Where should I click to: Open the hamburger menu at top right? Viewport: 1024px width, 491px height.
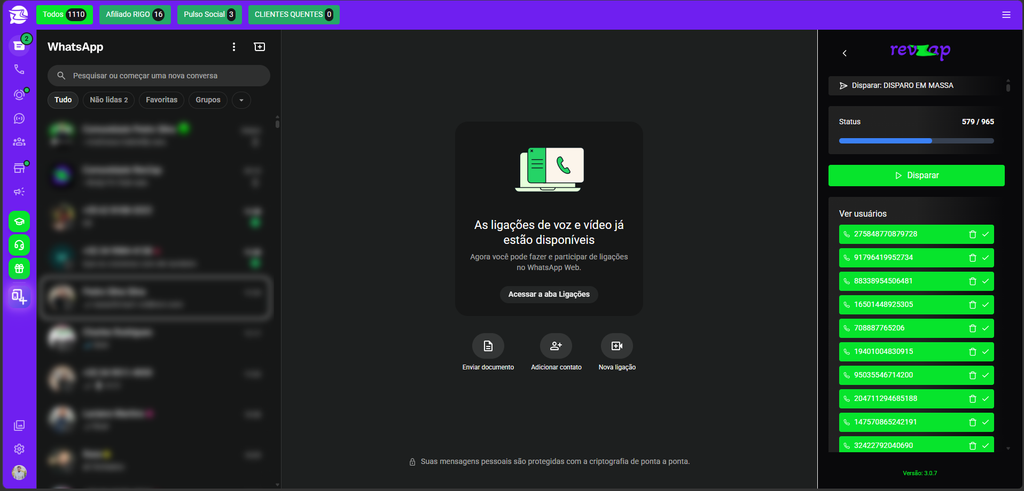1006,14
